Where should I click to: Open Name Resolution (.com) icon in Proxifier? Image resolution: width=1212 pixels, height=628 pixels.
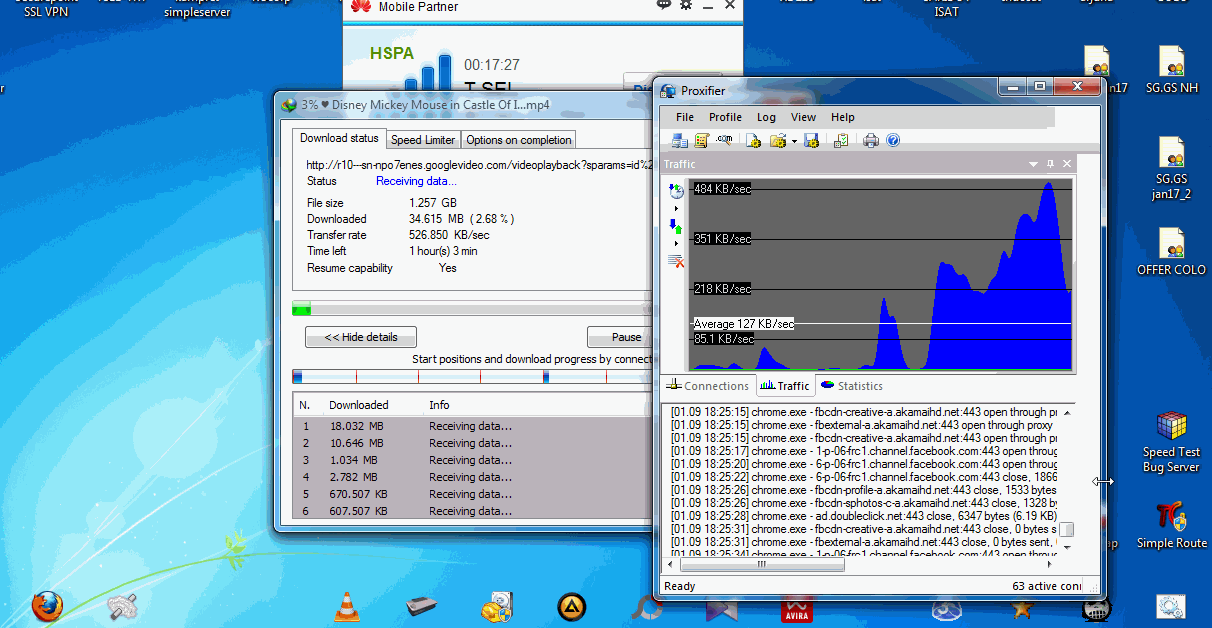coord(725,140)
